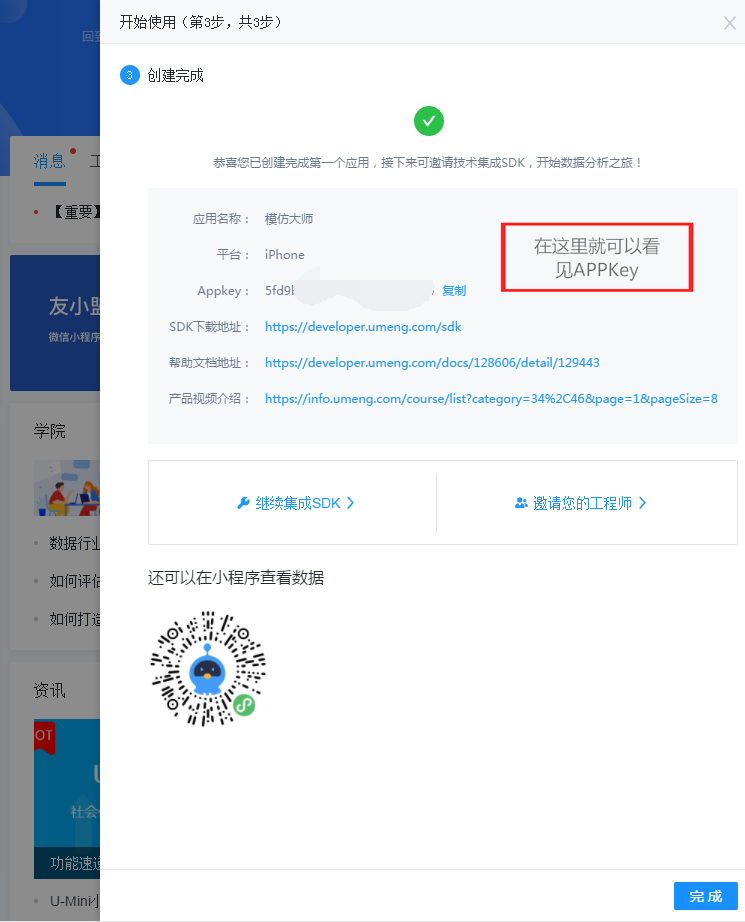745x922 pixels.
Task: Click the green success checkmark icon
Action: (x=428, y=121)
